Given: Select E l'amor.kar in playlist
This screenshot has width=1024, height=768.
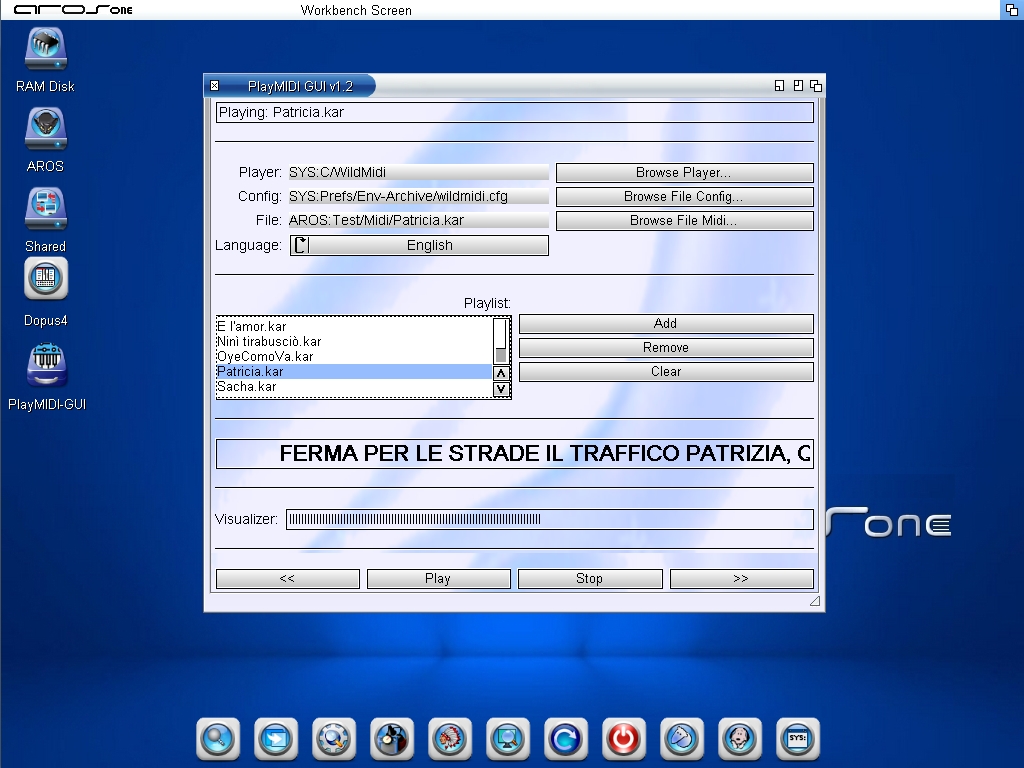Looking at the screenshot, I should 354,327.
